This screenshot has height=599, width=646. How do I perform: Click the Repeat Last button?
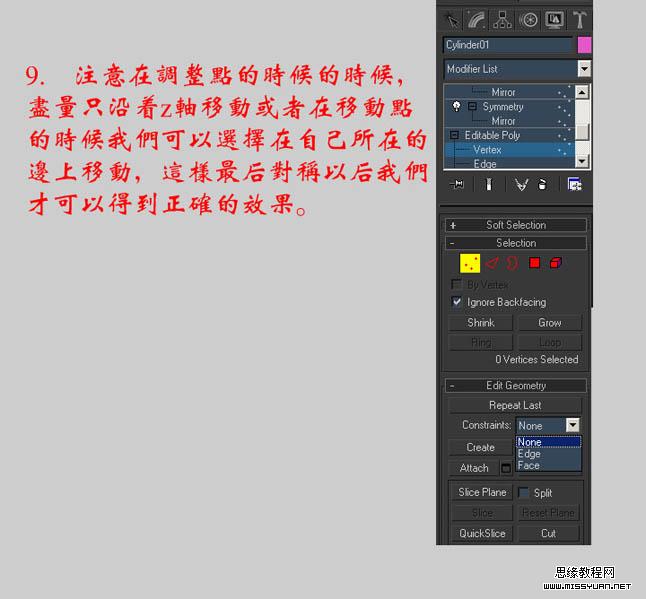click(x=515, y=405)
